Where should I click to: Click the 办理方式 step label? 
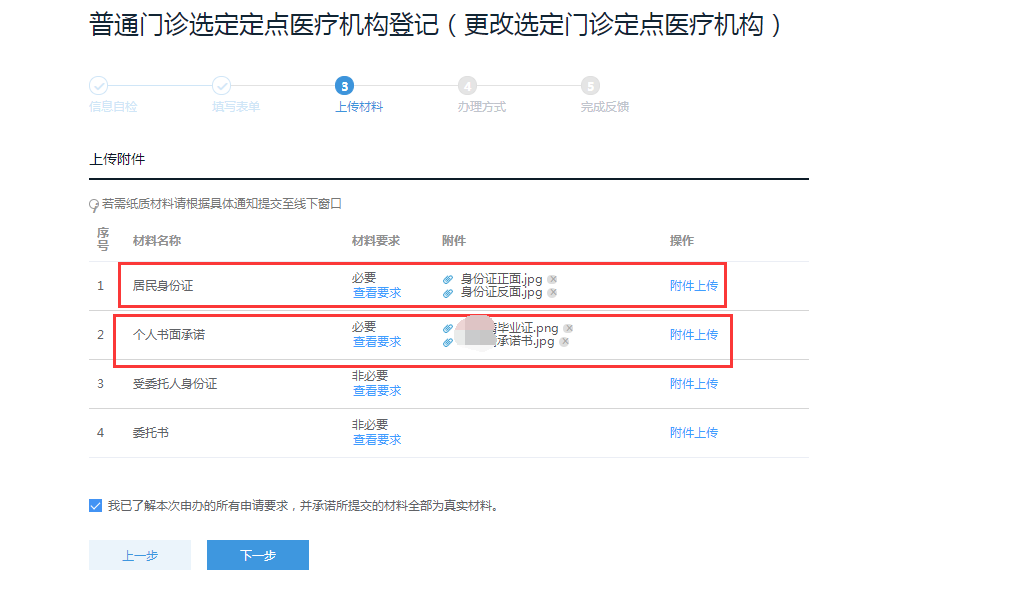pos(482,107)
